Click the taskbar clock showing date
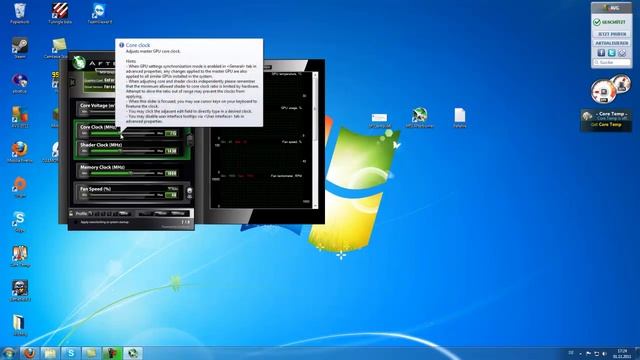This screenshot has width=640, height=360. [x=622, y=353]
